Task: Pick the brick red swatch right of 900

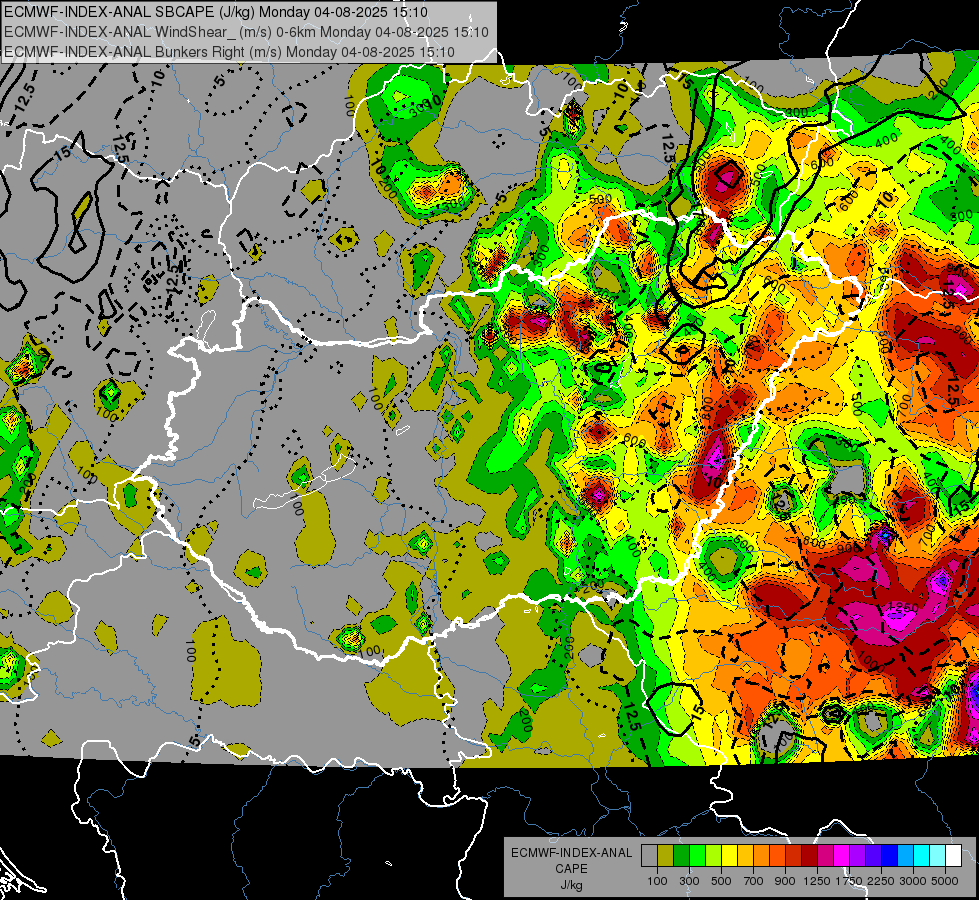Action: click(794, 855)
